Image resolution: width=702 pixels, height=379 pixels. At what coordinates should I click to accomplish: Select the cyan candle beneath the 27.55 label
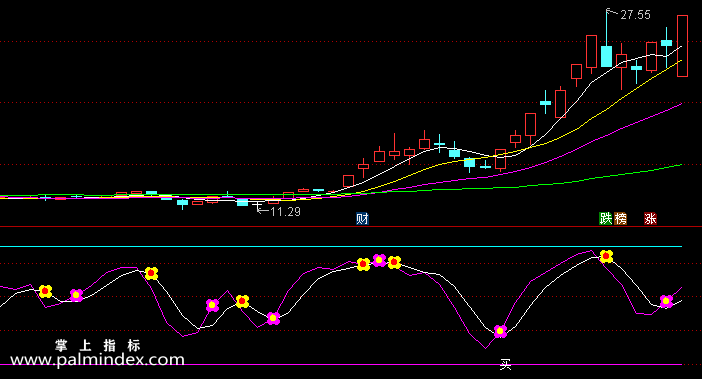point(607,56)
